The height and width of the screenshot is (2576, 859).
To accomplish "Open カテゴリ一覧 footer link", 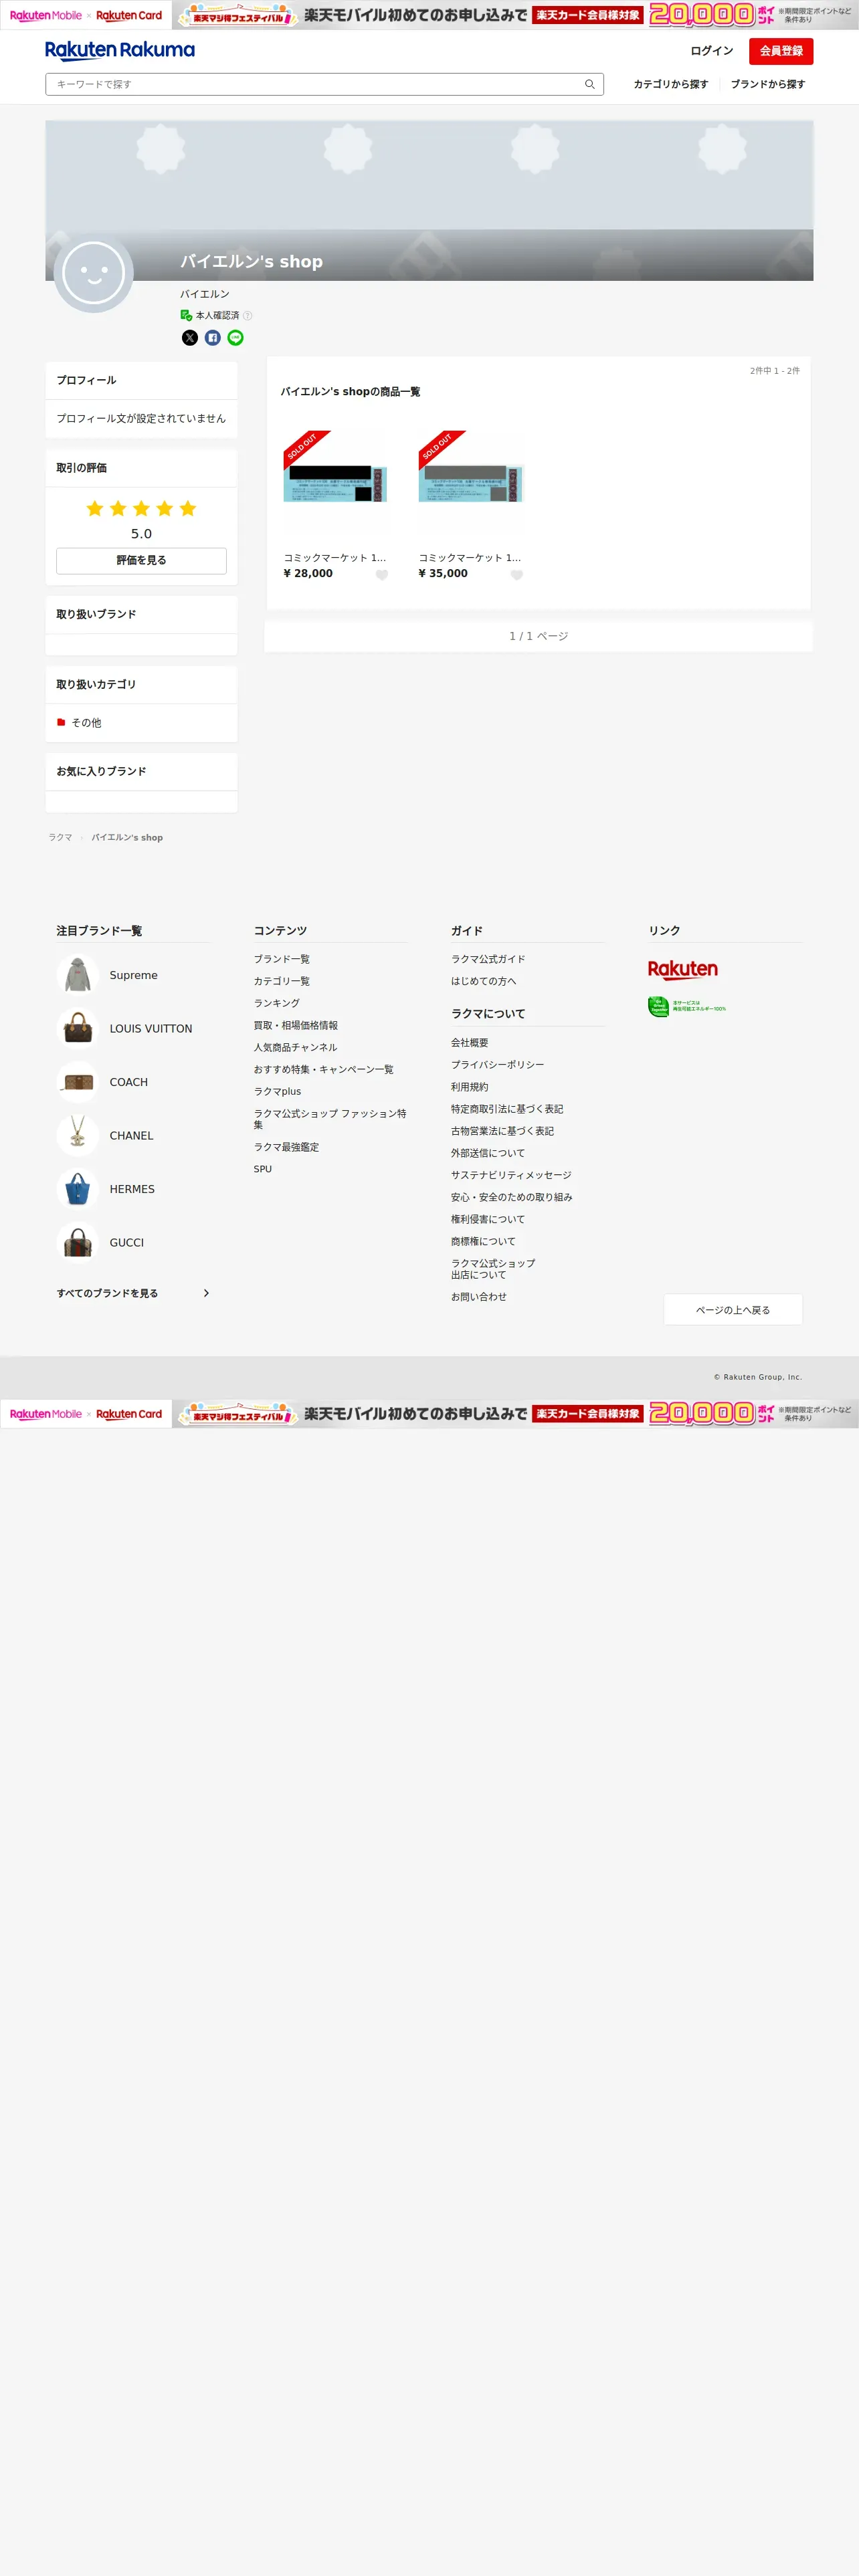I will pyautogui.click(x=282, y=981).
